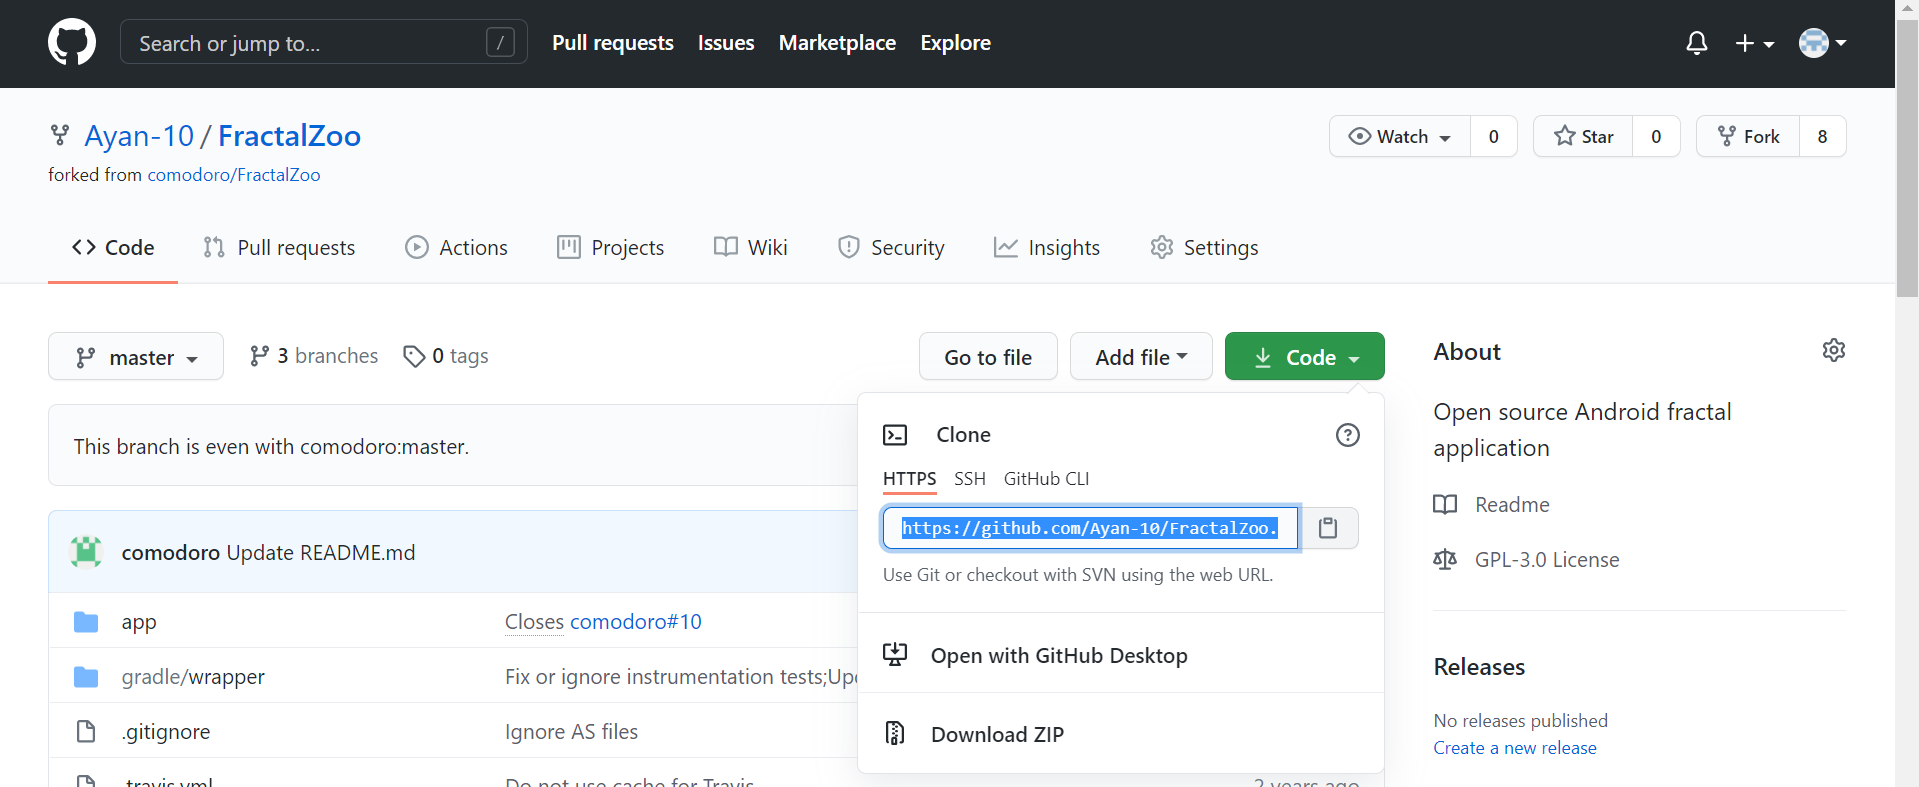Click the .gitignore file icon
The height and width of the screenshot is (787, 1919).
click(x=86, y=732)
